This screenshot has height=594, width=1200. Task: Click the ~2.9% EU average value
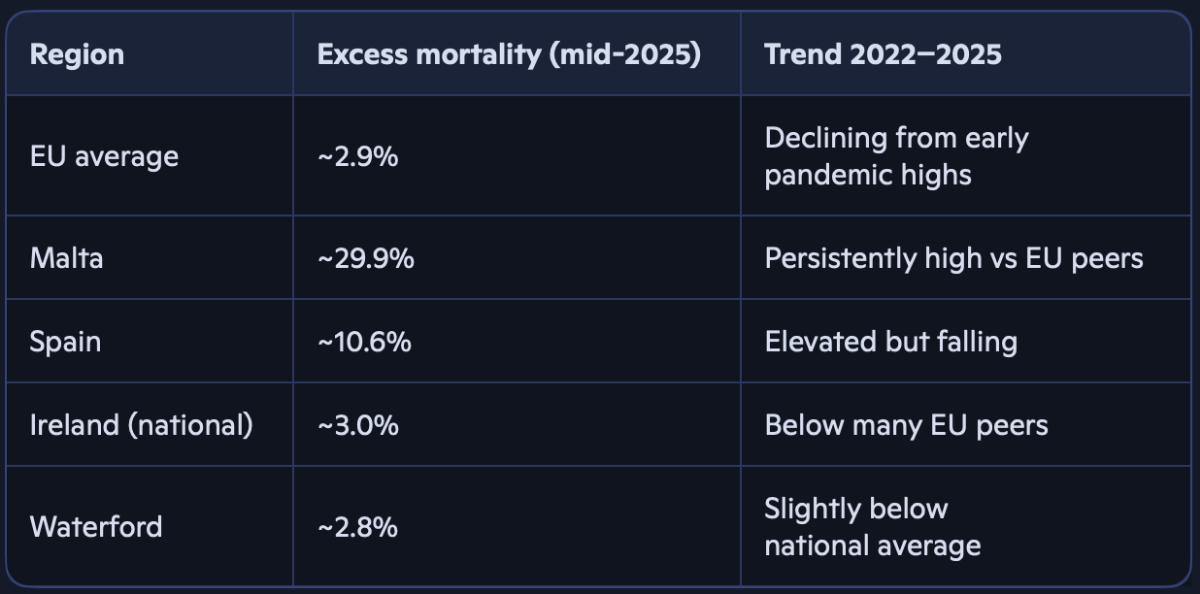357,157
